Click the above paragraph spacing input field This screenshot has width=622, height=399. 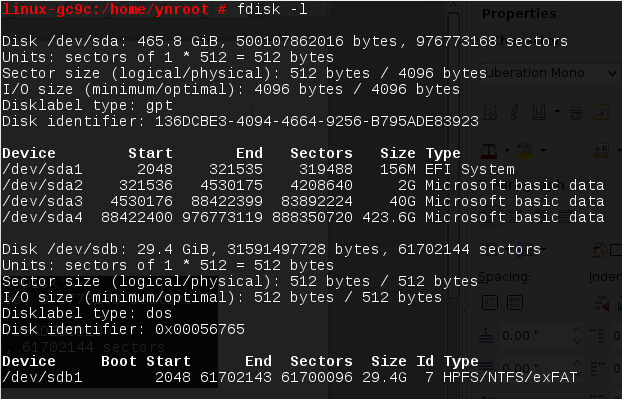point(535,336)
